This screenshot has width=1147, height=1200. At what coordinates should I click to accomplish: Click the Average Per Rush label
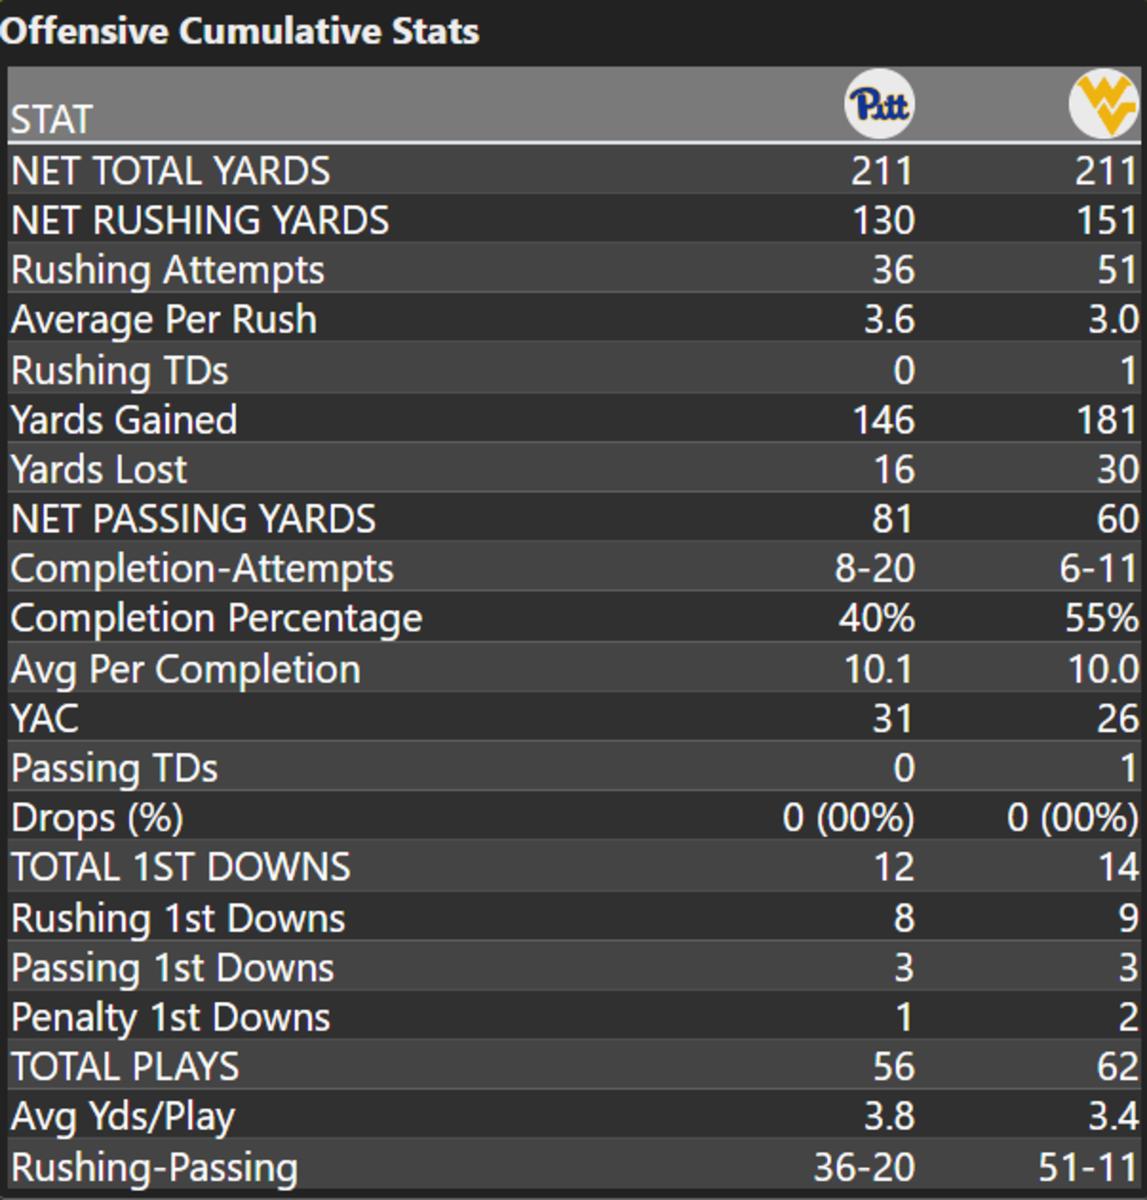point(164,320)
